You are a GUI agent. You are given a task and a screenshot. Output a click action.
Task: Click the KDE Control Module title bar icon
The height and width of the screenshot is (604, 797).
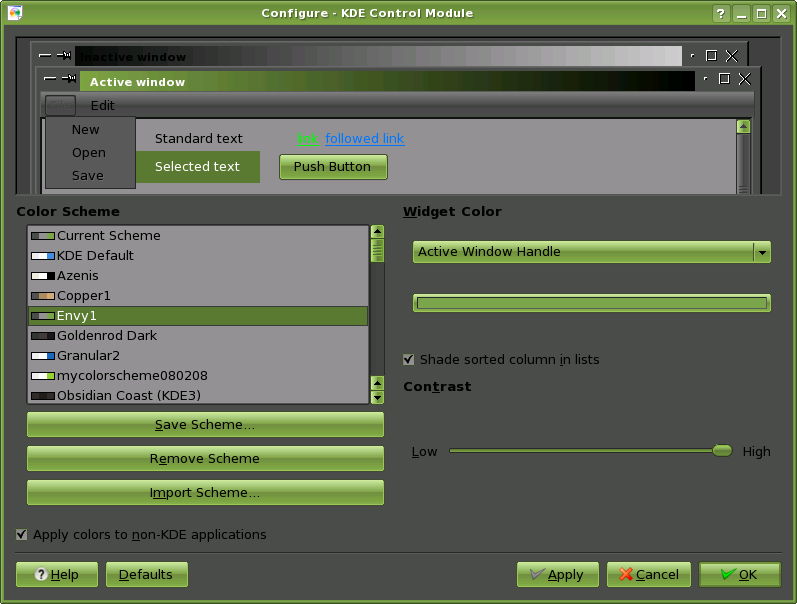point(15,13)
